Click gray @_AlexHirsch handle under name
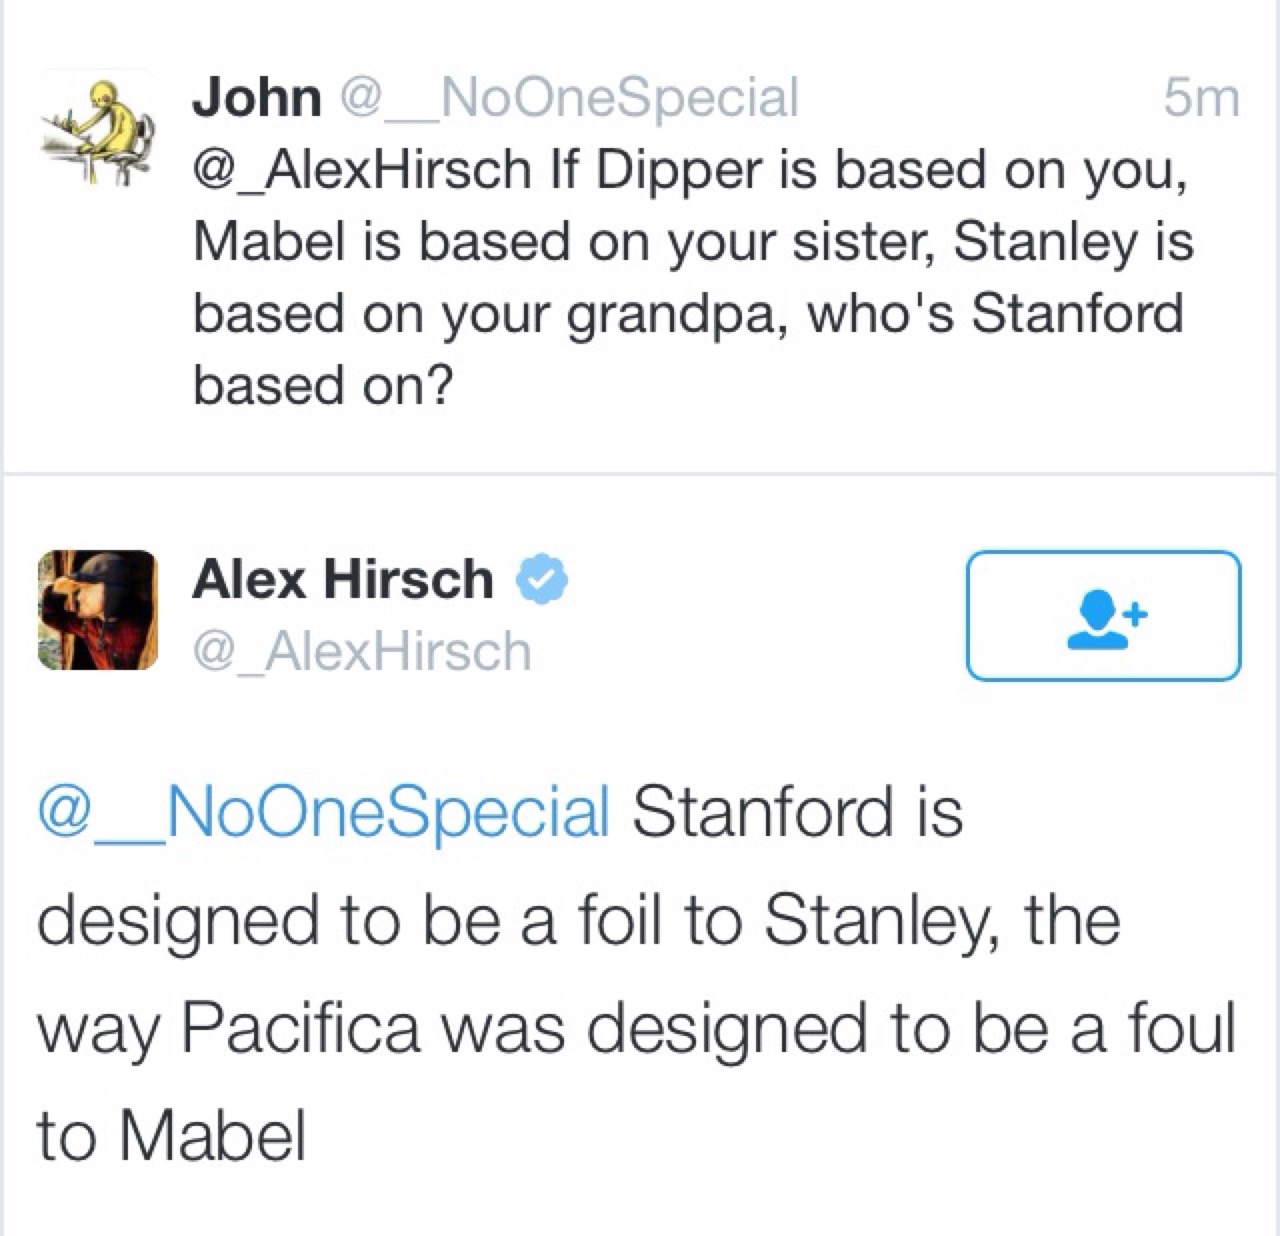1280x1236 pixels. pos(362,652)
